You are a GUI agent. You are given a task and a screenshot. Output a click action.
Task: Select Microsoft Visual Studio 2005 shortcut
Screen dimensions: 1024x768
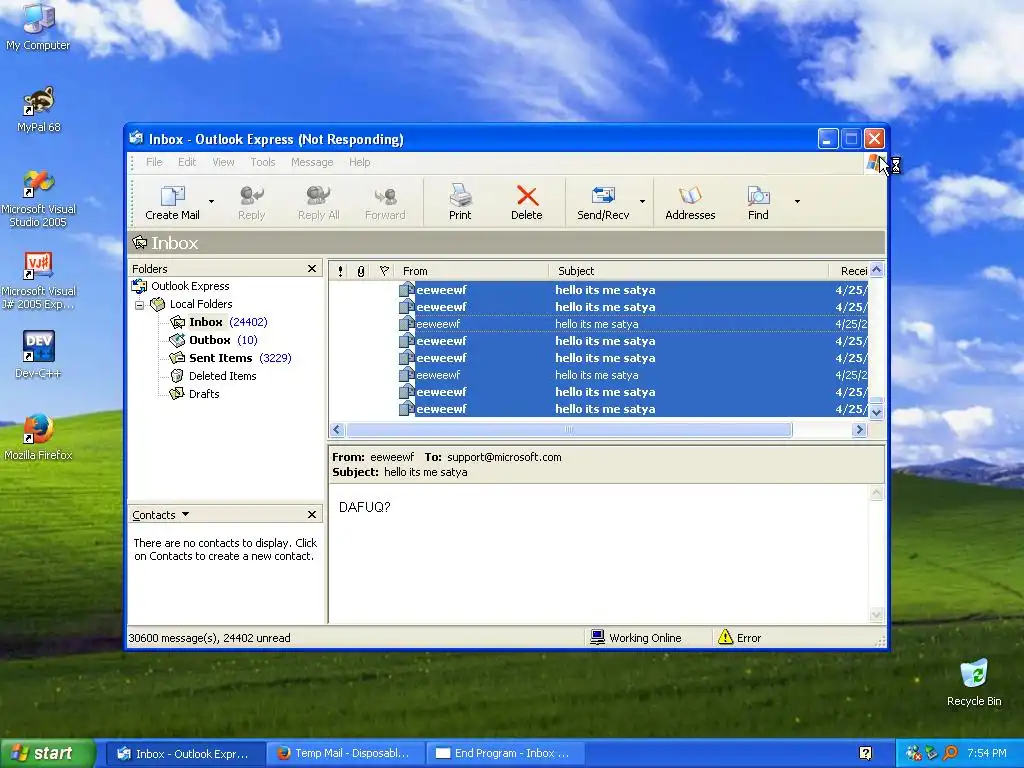[38, 199]
